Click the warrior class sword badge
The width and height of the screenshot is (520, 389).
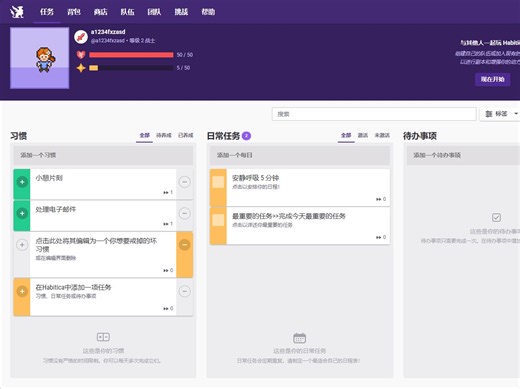(81, 37)
